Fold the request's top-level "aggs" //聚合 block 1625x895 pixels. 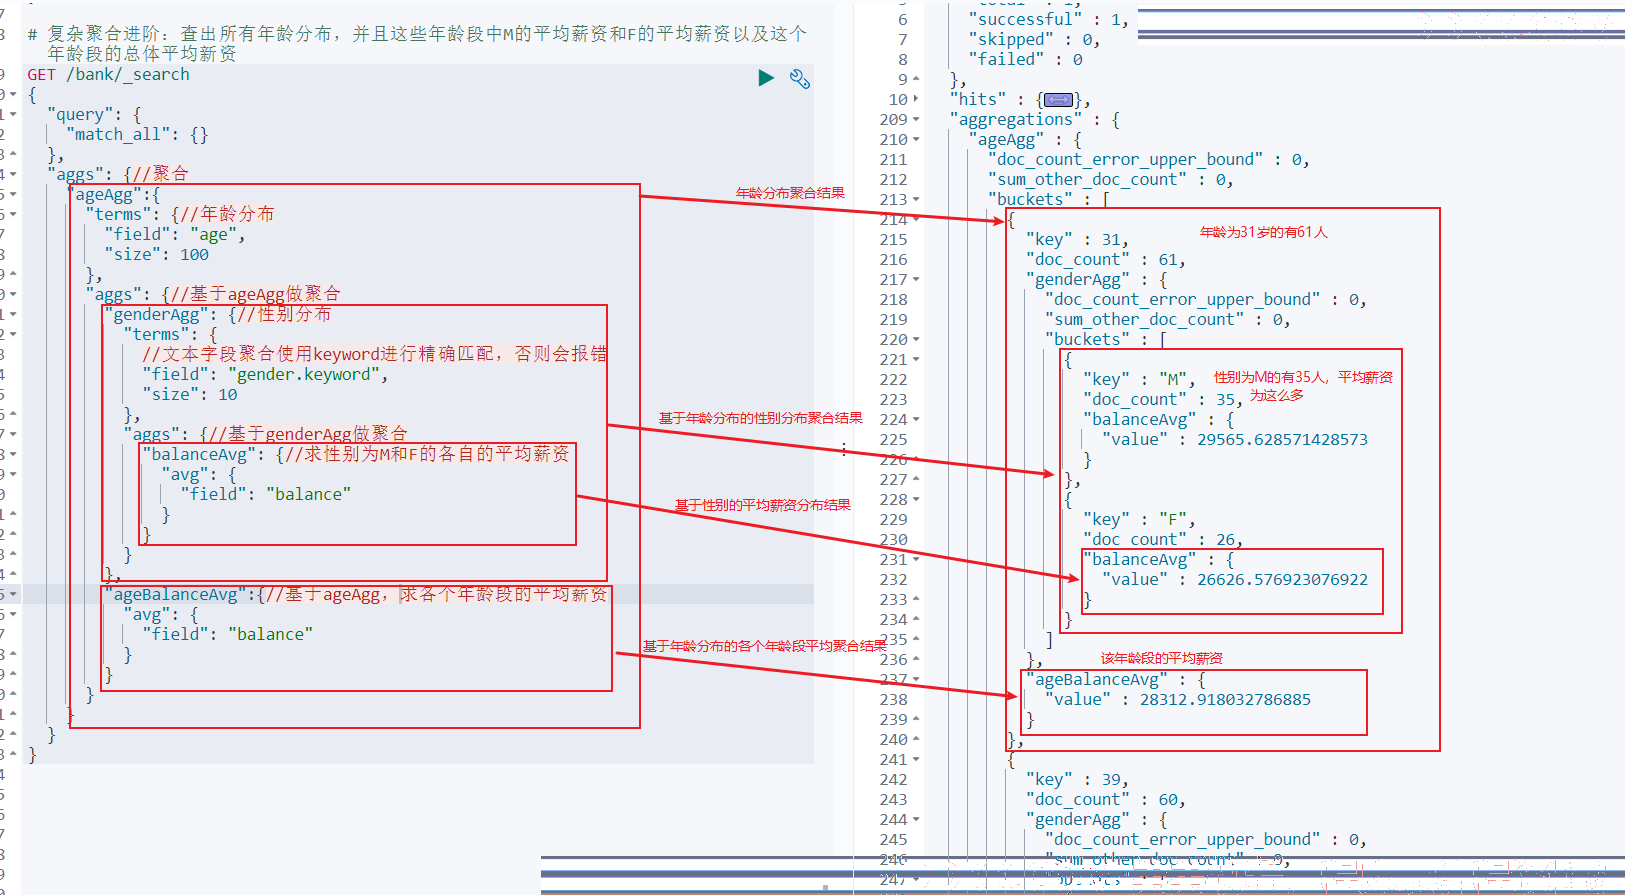click(13, 174)
